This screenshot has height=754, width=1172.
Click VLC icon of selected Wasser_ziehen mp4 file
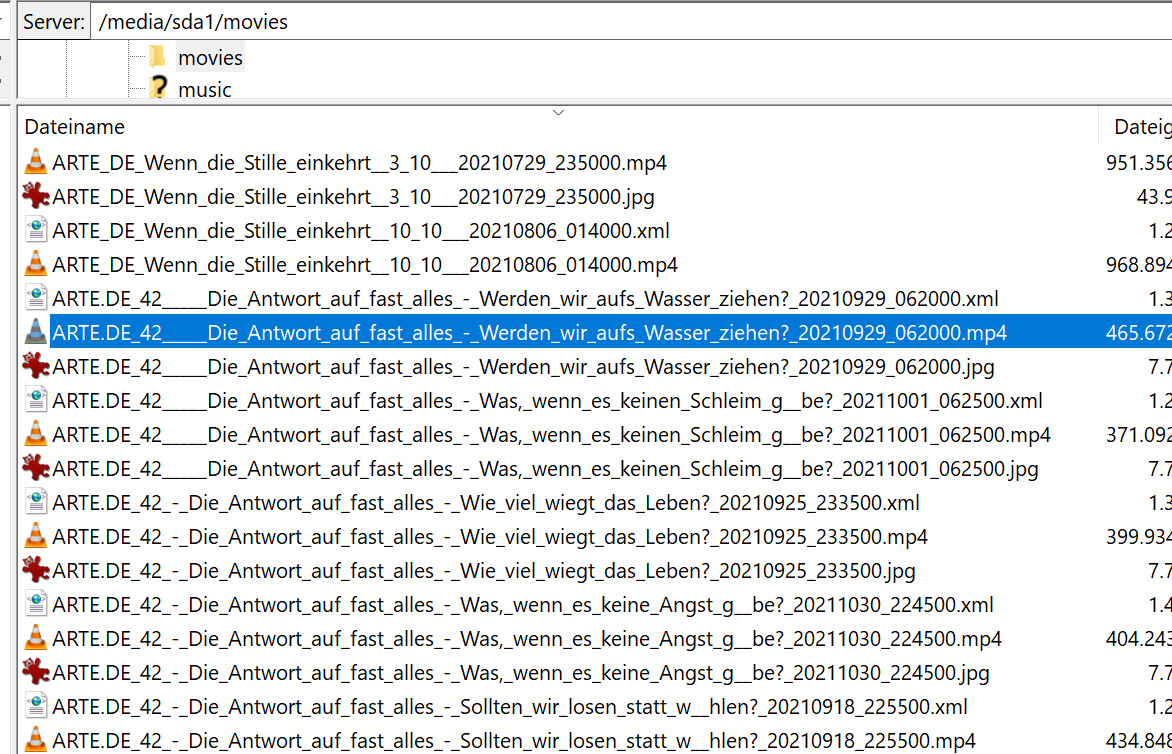tap(36, 332)
